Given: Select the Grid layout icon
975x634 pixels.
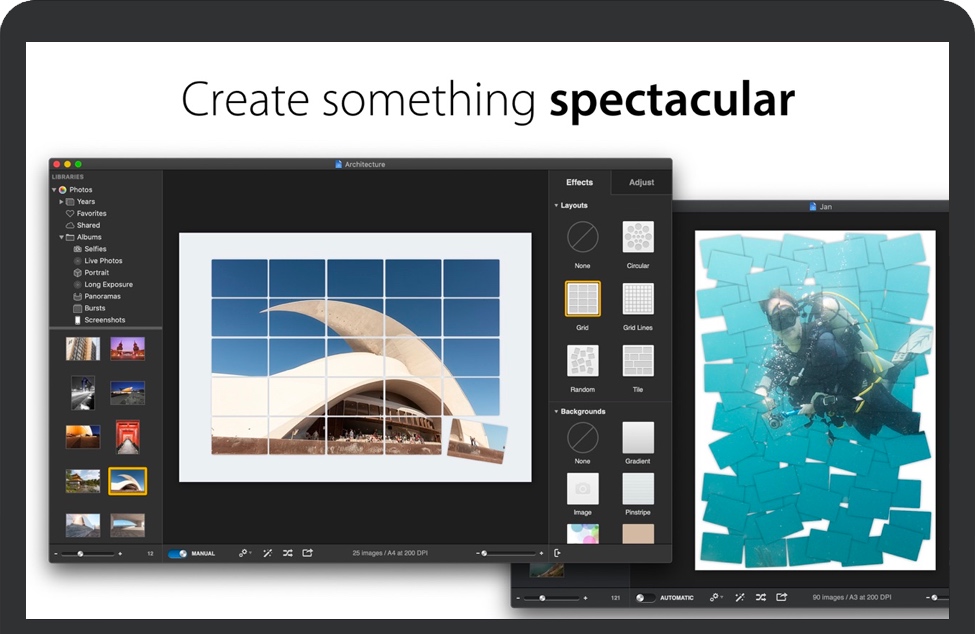Looking at the screenshot, I should coord(582,298).
